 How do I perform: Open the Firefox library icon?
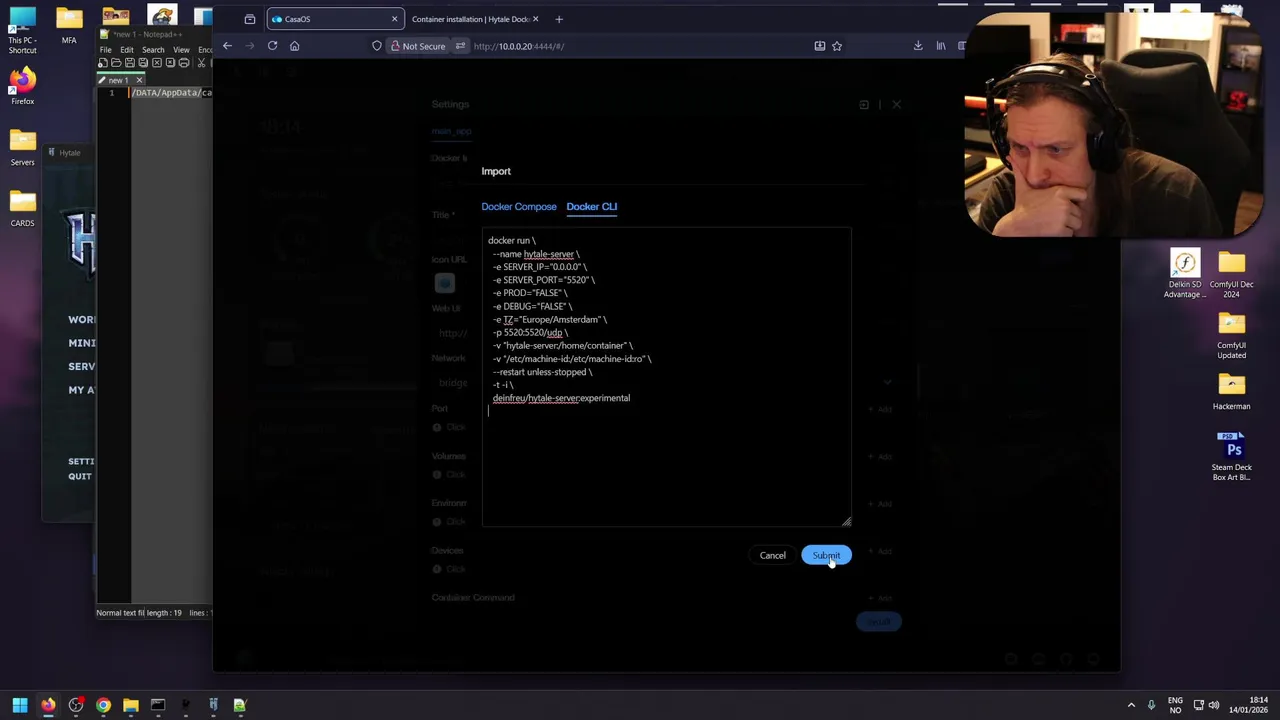[941, 46]
